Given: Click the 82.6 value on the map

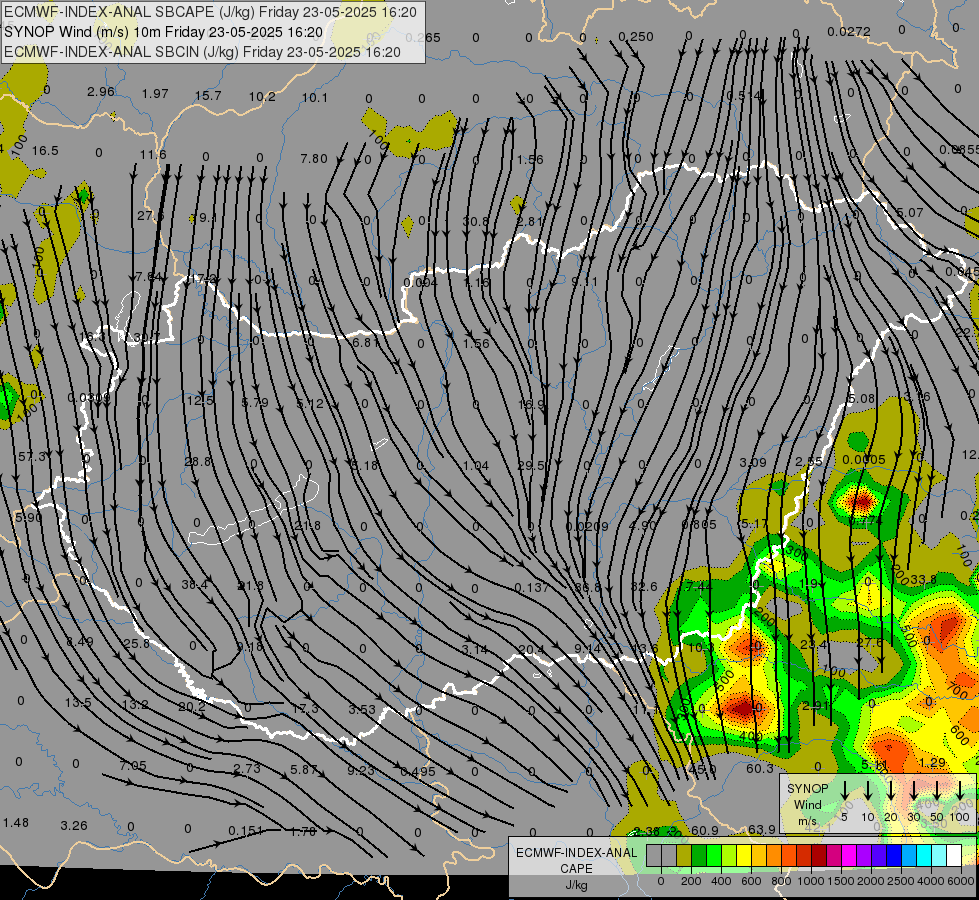Looking at the screenshot, I should click(x=644, y=586).
